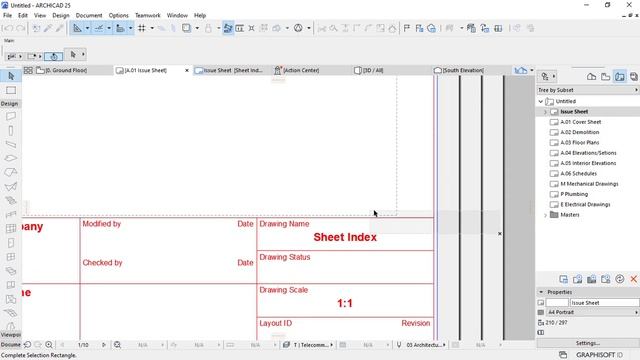The image size is (640, 360).
Task: Click the Update circular-arrow icon in Navigator
Action: coord(620,279)
